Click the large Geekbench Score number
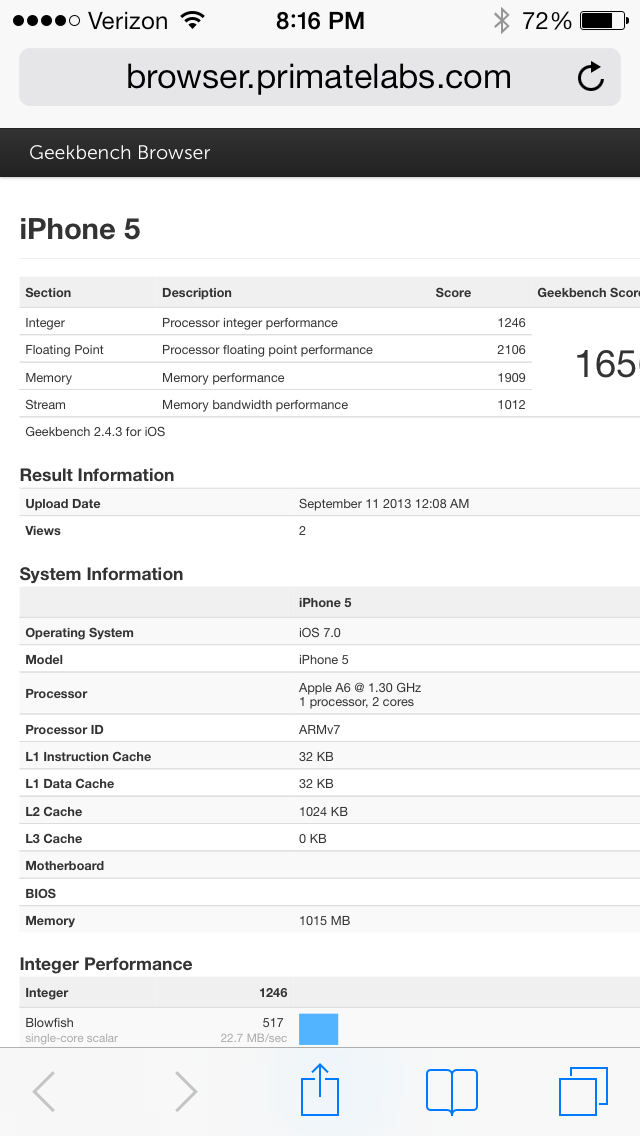640x1136 pixels. 607,363
